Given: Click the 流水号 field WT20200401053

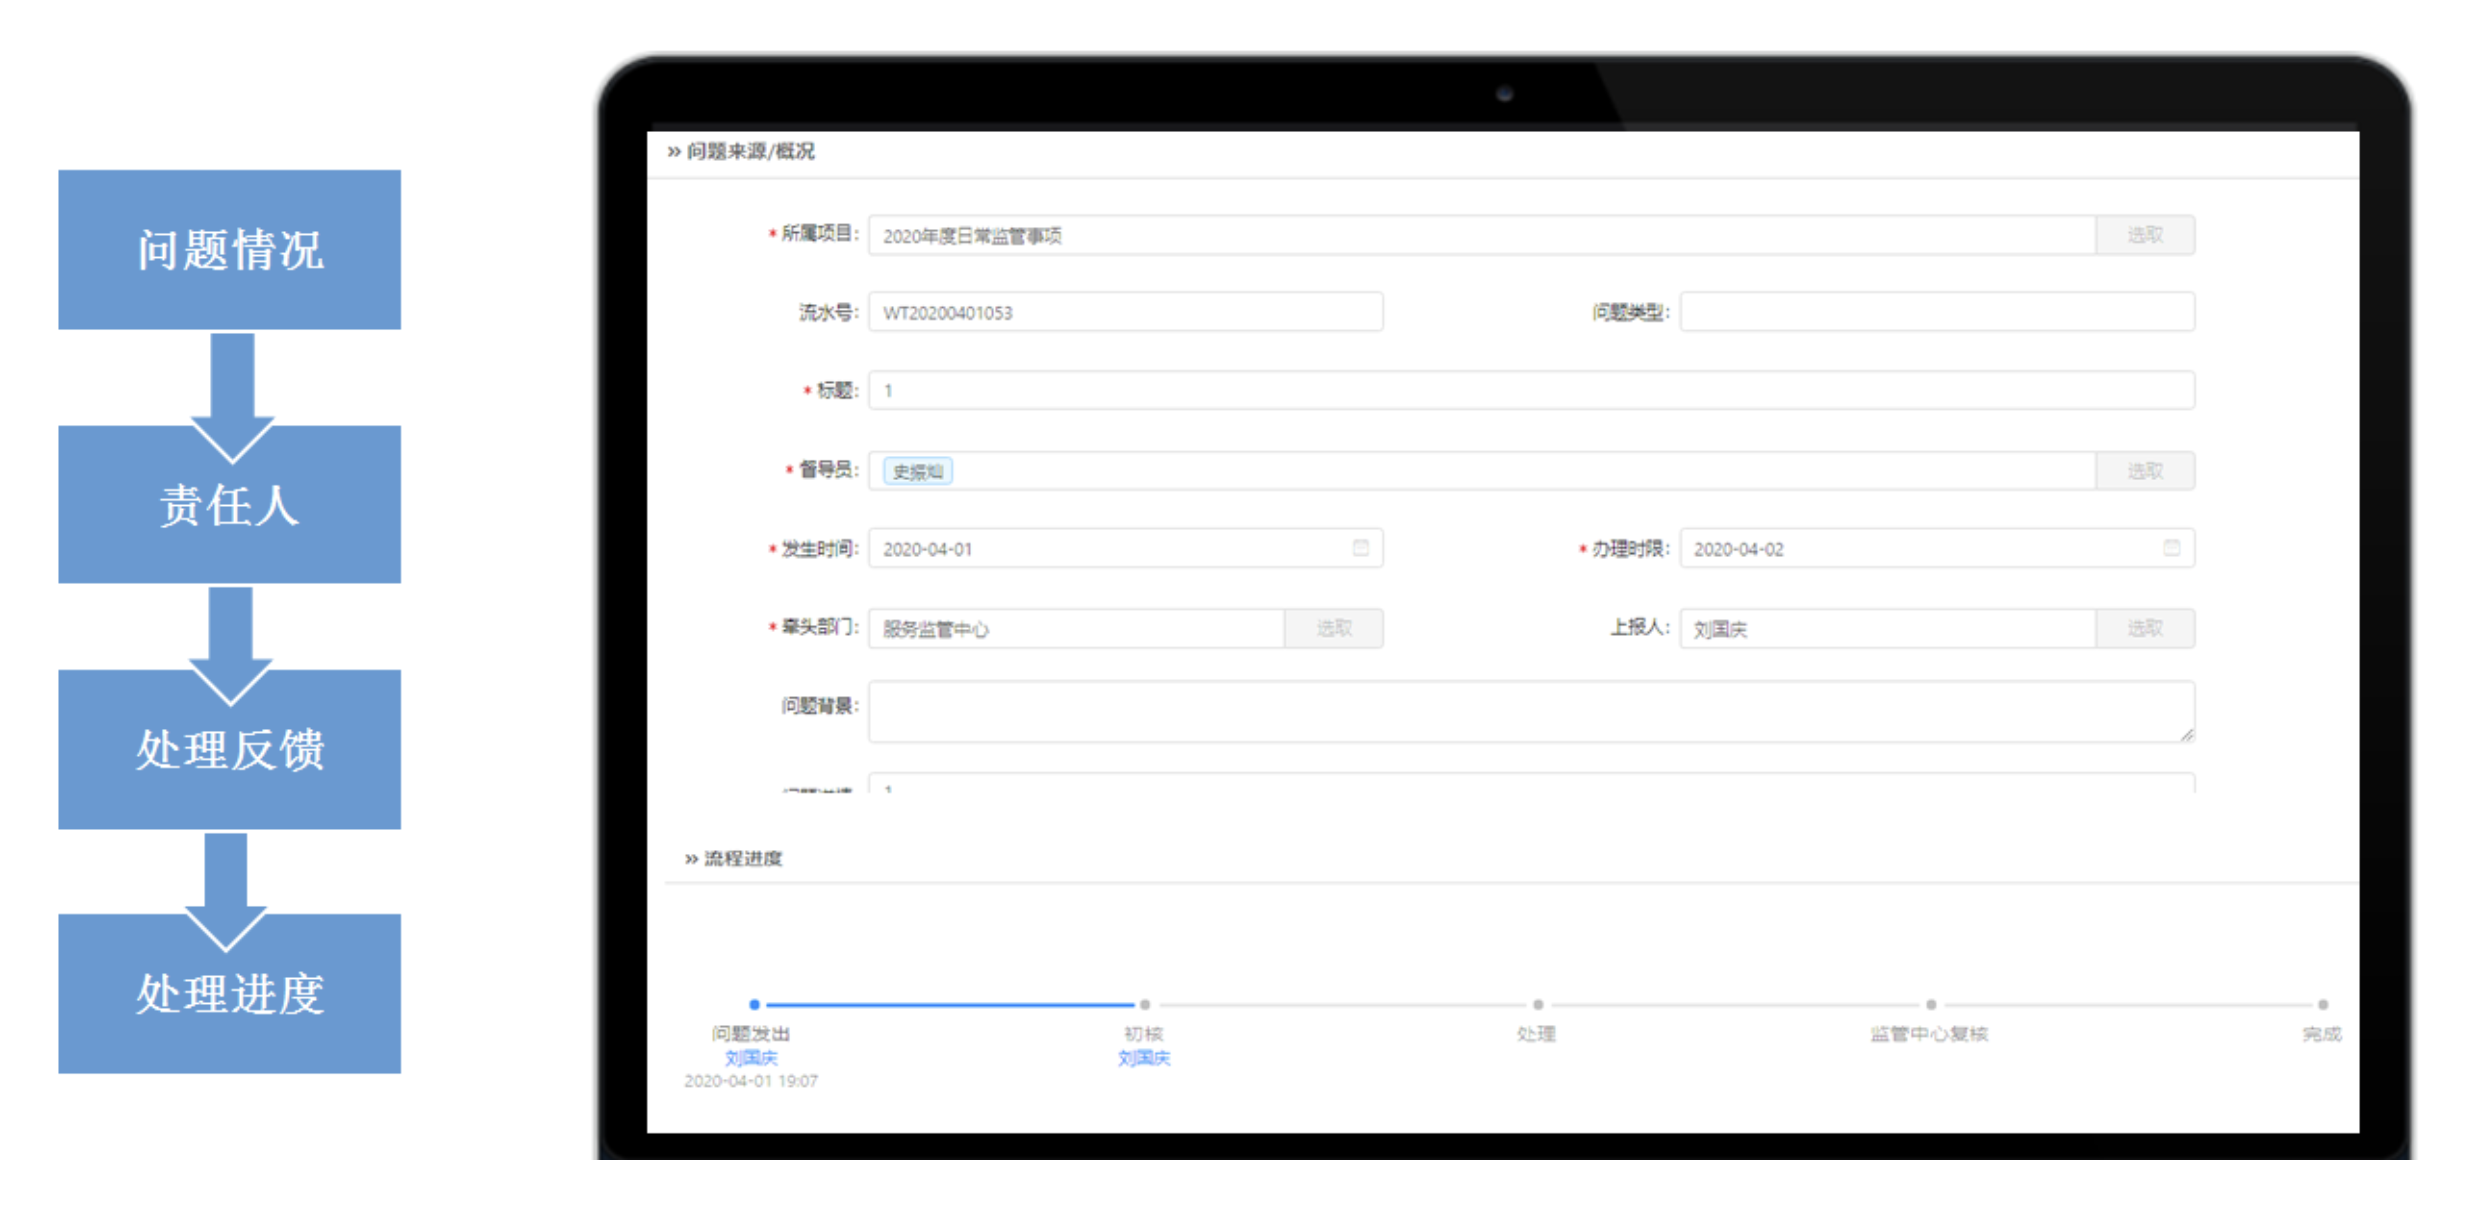Looking at the screenshot, I should pos(1125,312).
